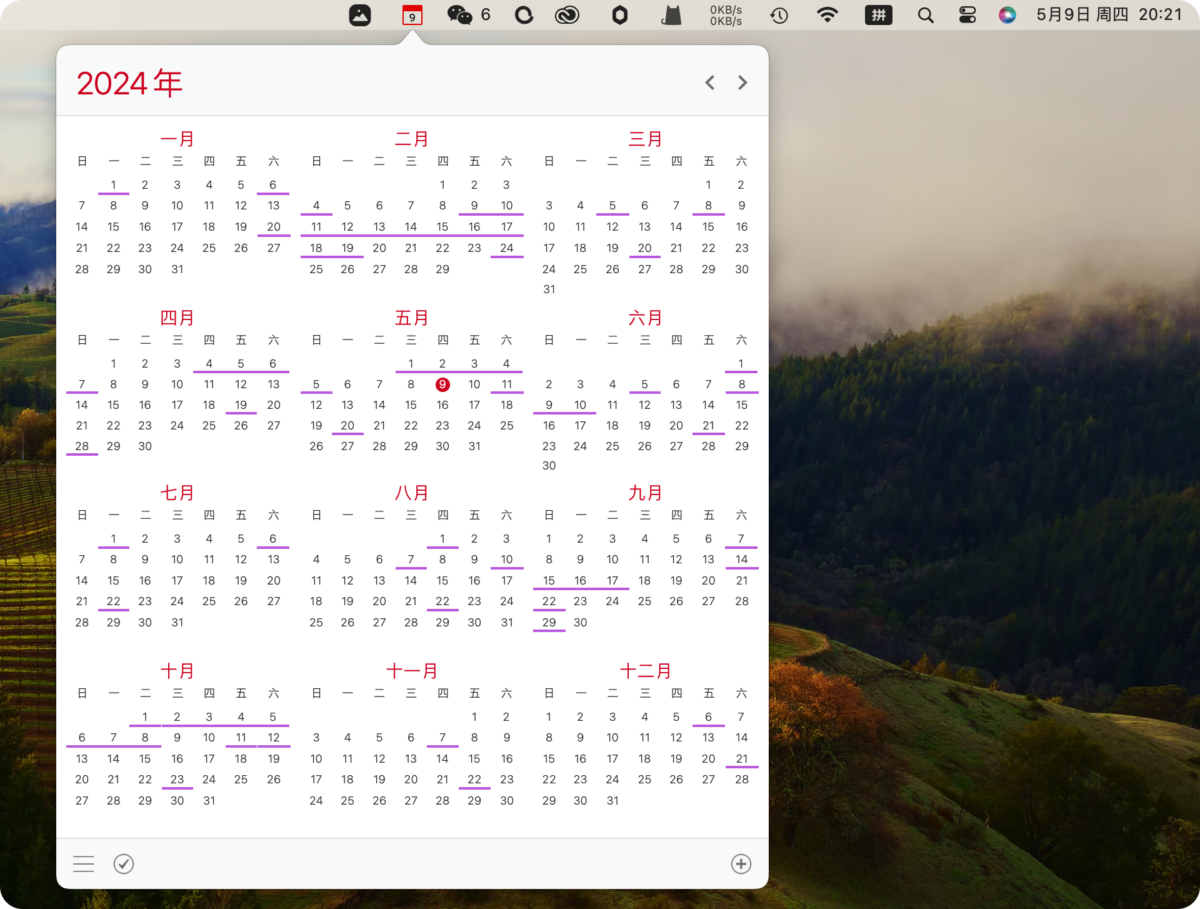1200x909 pixels.
Task: Open date and time 5月9日 周四 20:21
Action: [1109, 15]
